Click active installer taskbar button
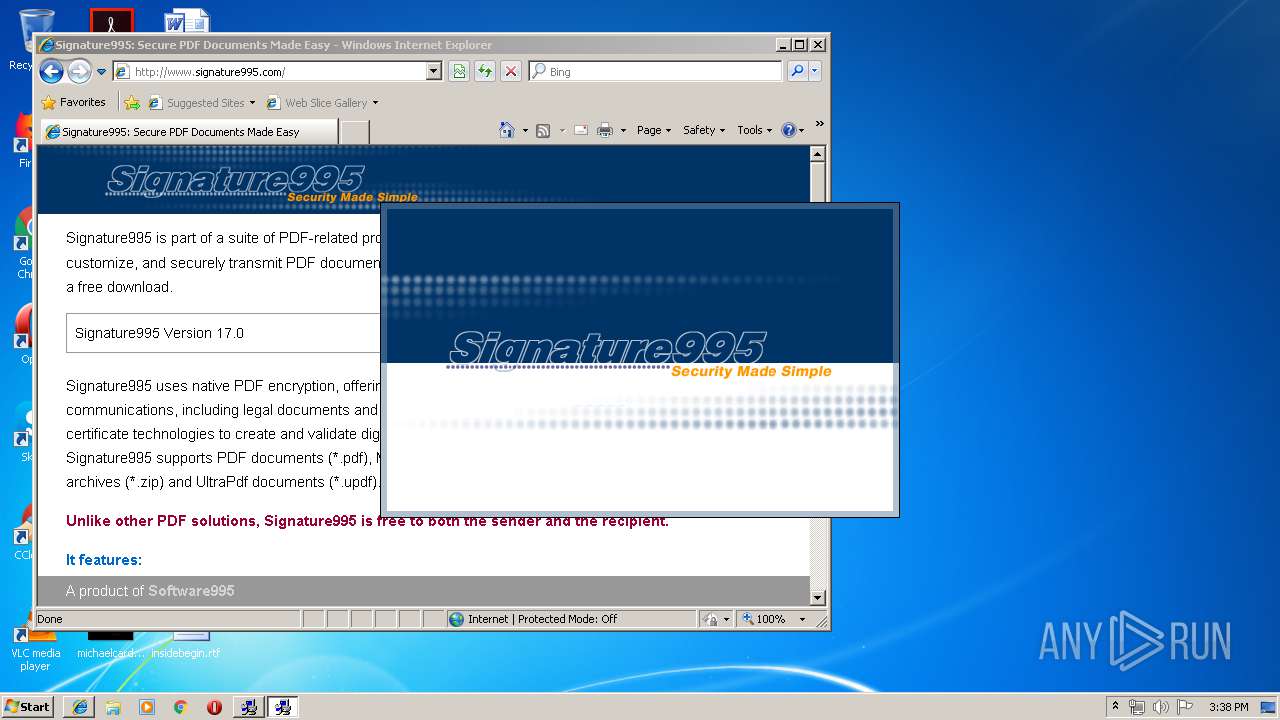 tap(283, 707)
